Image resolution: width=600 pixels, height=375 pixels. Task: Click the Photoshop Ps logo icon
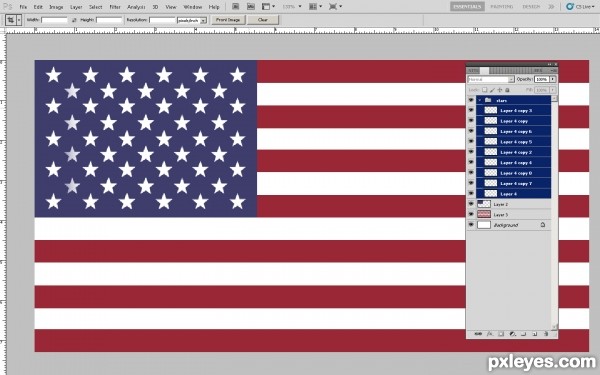8,7
